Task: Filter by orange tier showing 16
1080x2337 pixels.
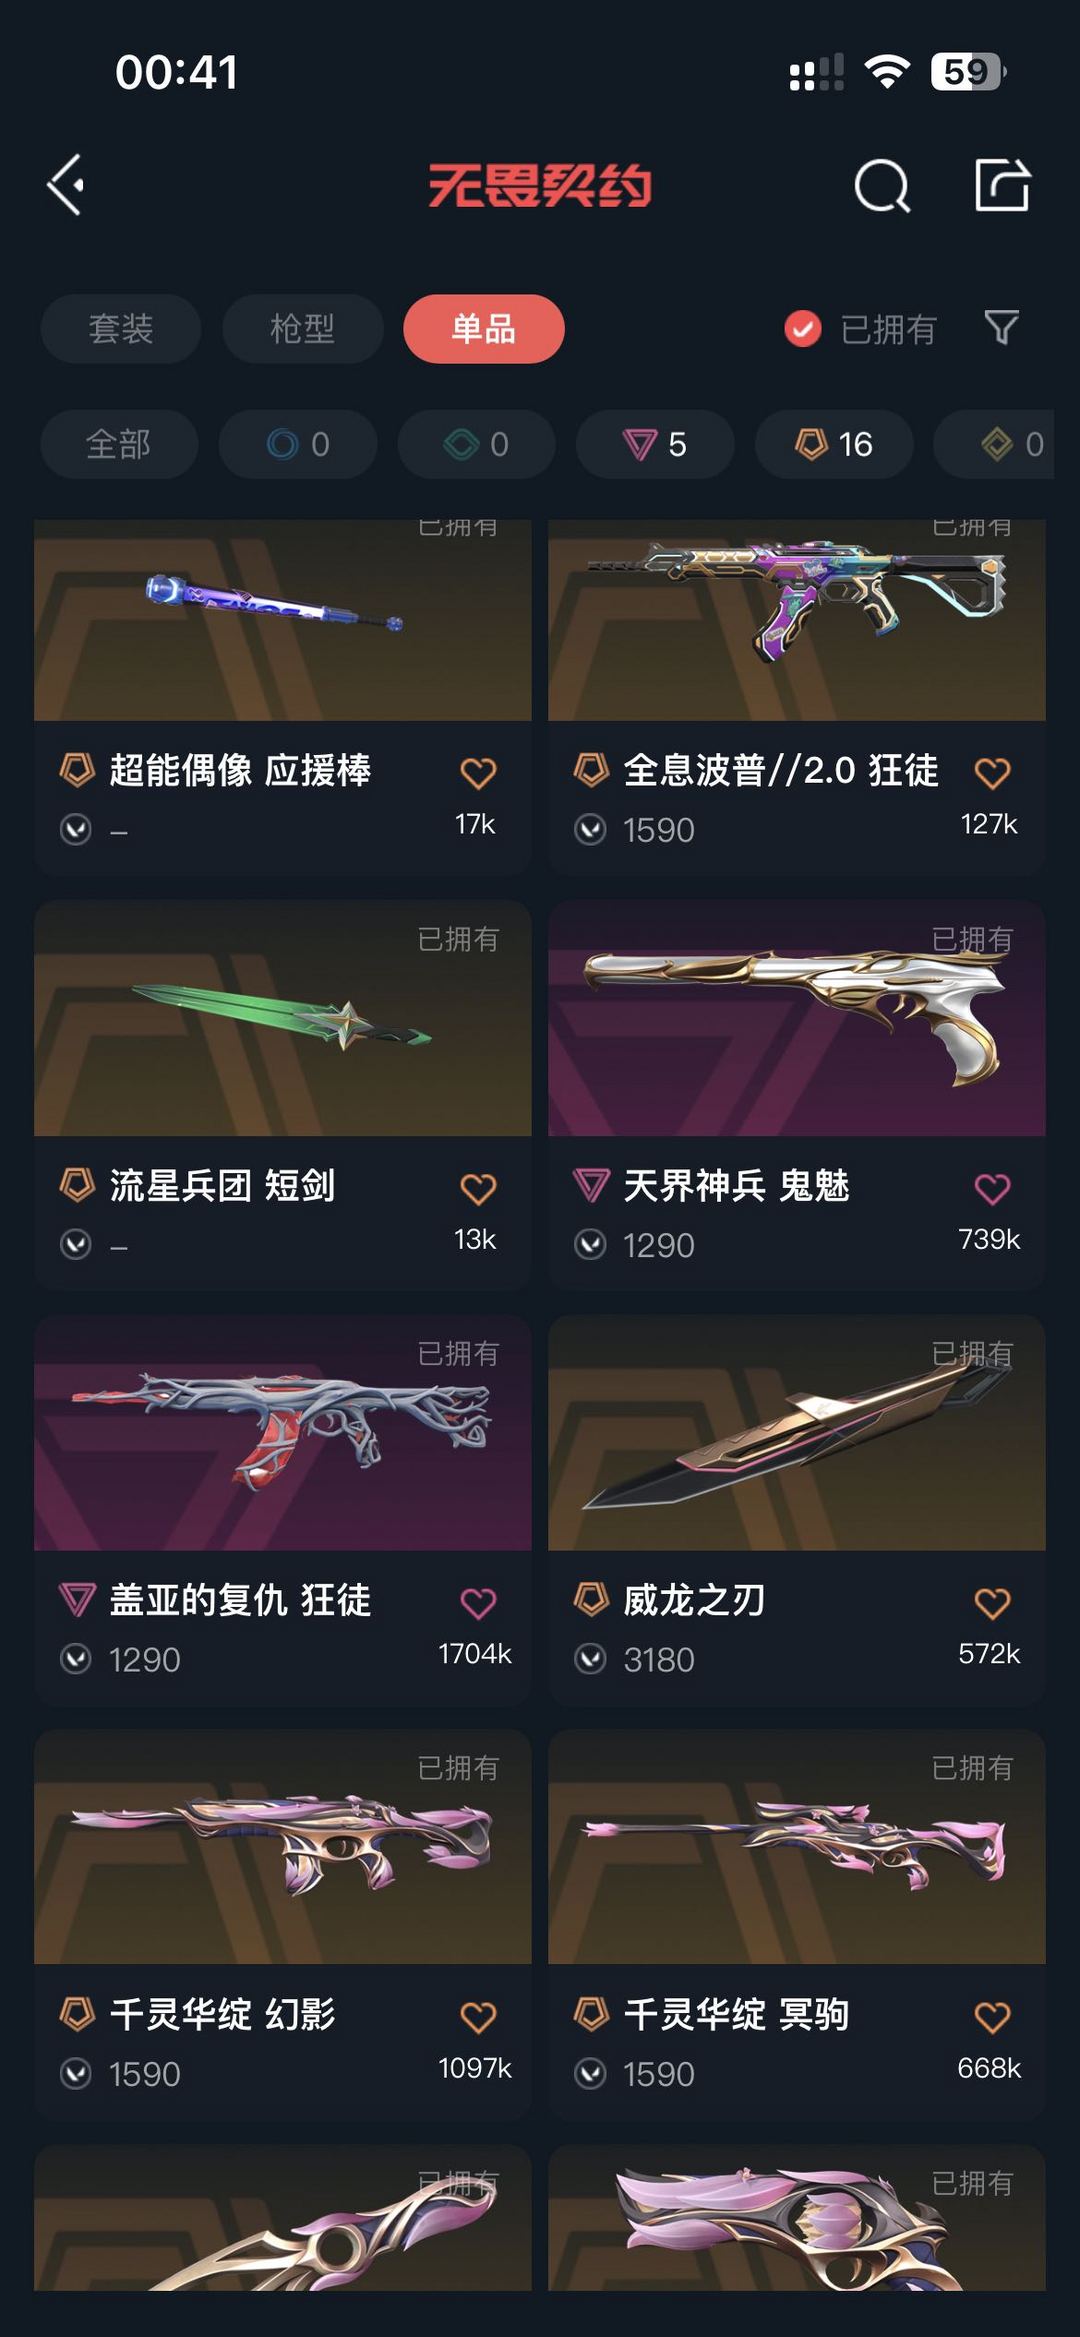Action: coord(834,444)
